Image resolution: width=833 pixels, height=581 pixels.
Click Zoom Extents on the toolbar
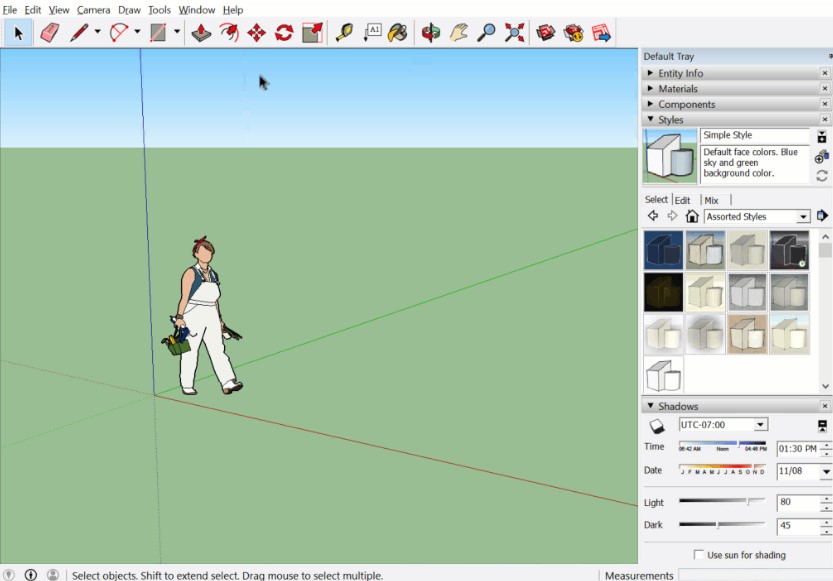coord(514,31)
